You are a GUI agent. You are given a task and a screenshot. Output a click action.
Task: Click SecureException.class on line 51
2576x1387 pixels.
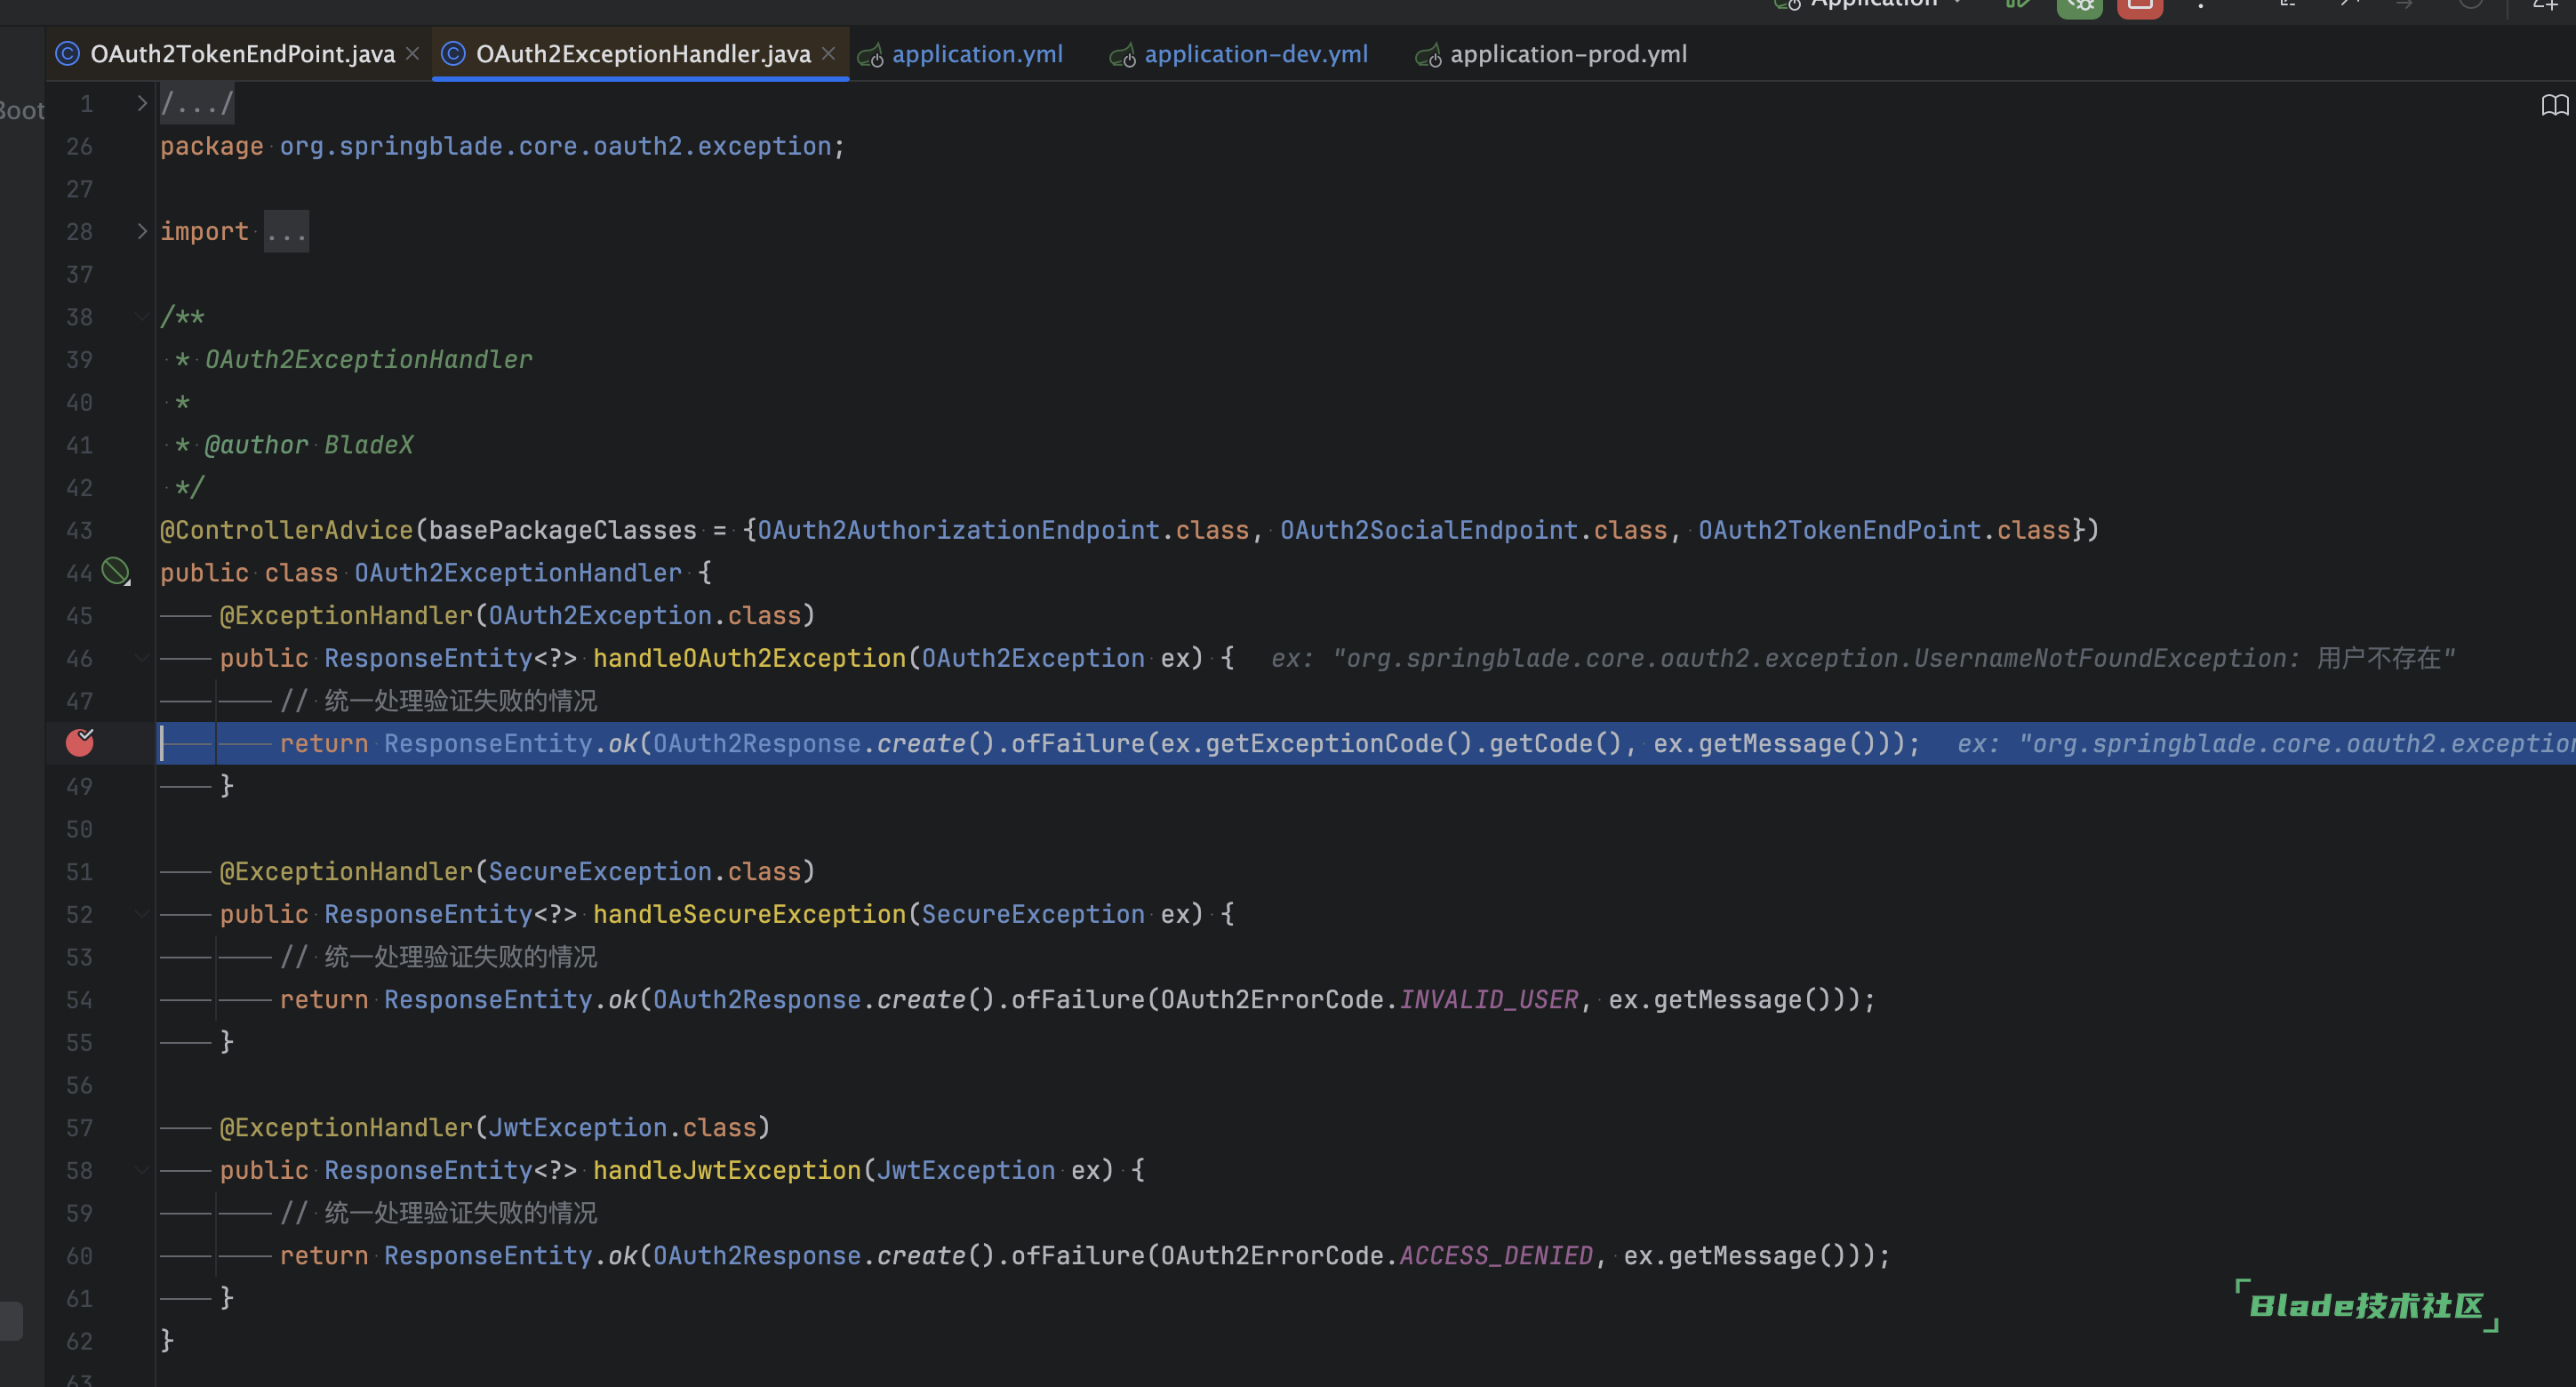pyautogui.click(x=645, y=871)
